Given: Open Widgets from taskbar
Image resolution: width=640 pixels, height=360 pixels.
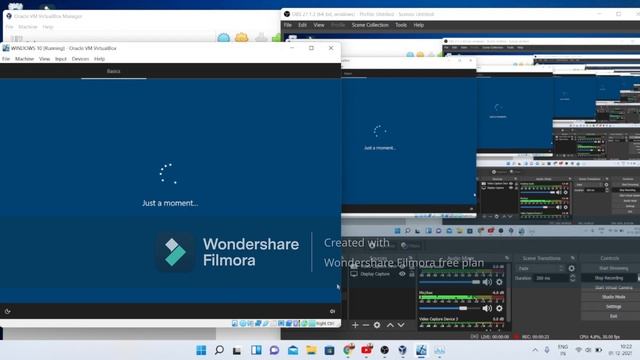Looking at the screenshot, I should (256, 350).
